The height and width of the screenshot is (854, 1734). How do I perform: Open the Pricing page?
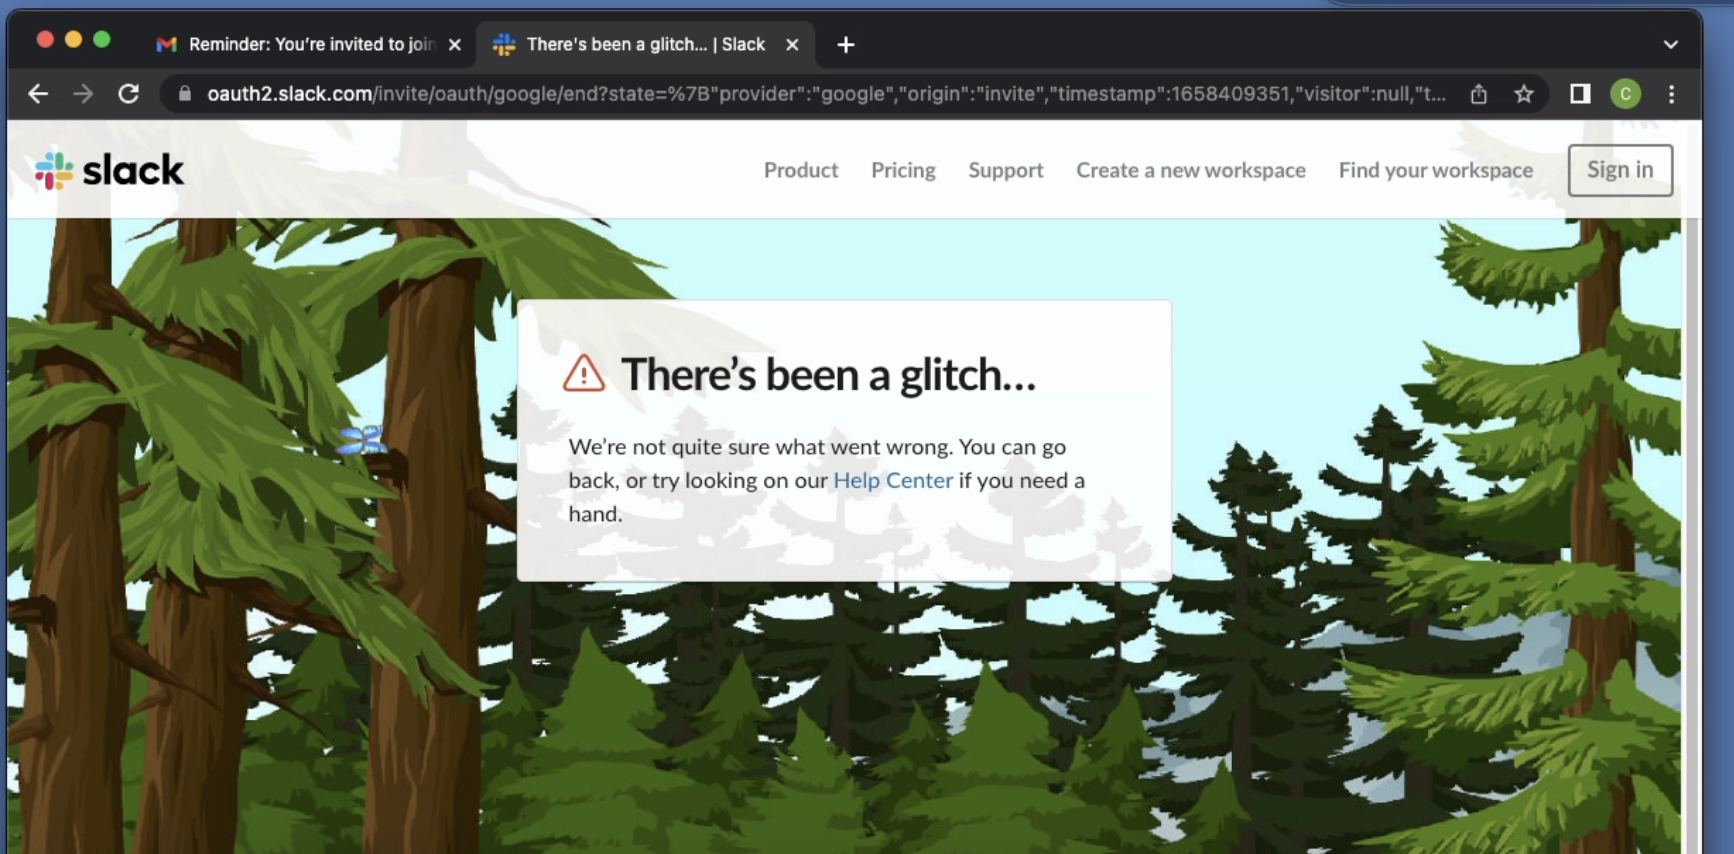[x=903, y=170]
